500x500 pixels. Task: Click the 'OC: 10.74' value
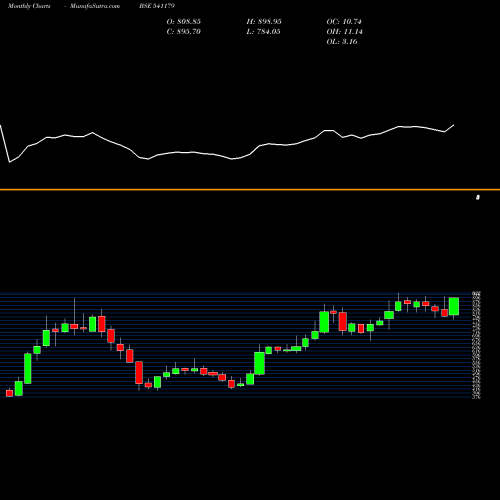pyautogui.click(x=344, y=22)
